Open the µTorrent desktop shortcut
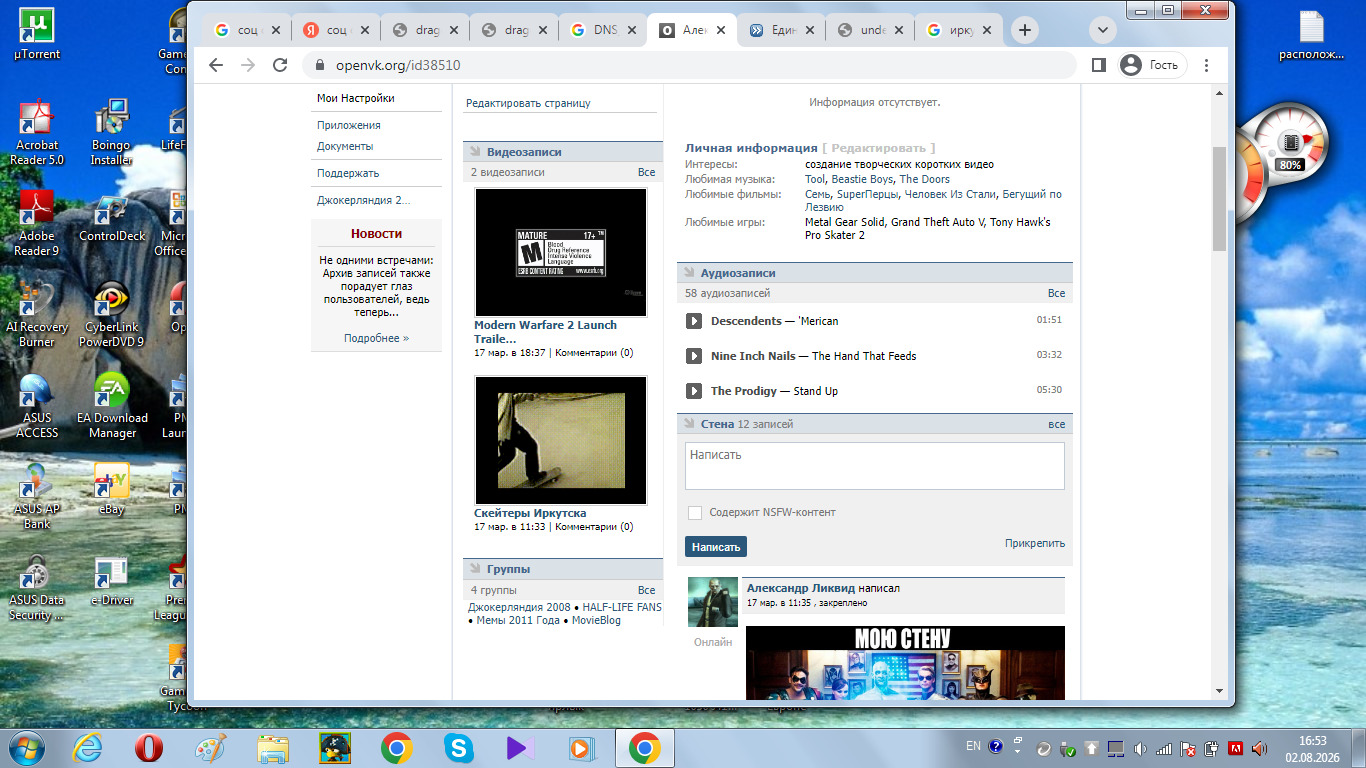 (x=37, y=35)
